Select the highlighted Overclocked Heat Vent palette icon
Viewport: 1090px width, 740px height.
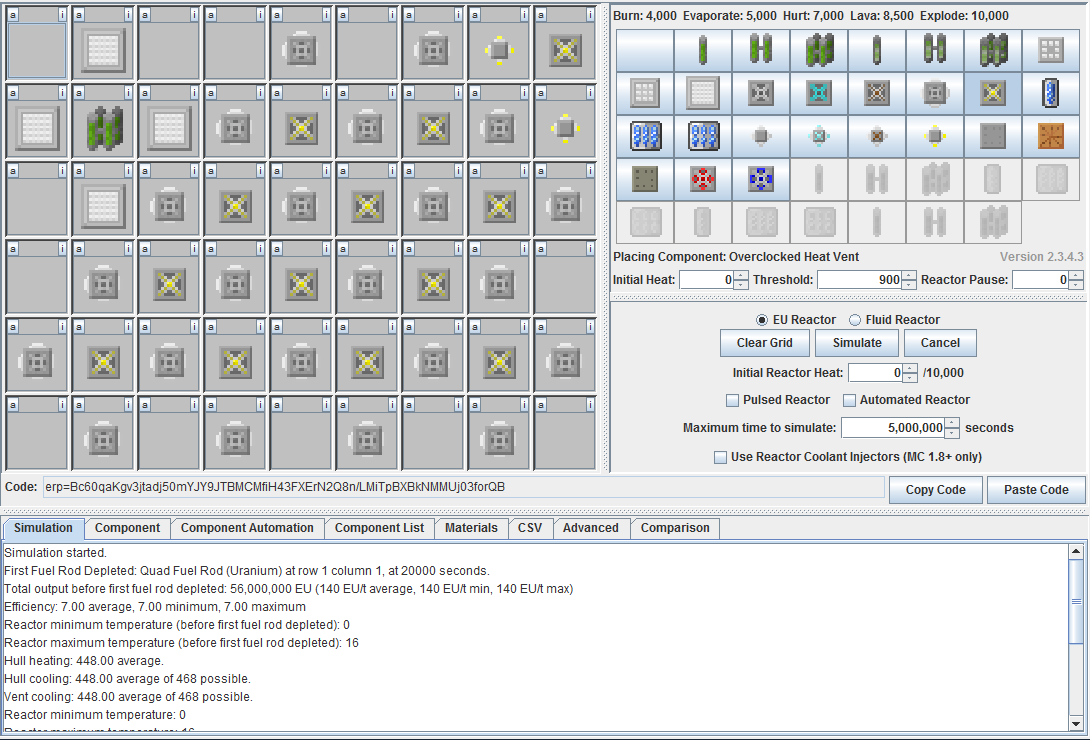click(x=993, y=93)
